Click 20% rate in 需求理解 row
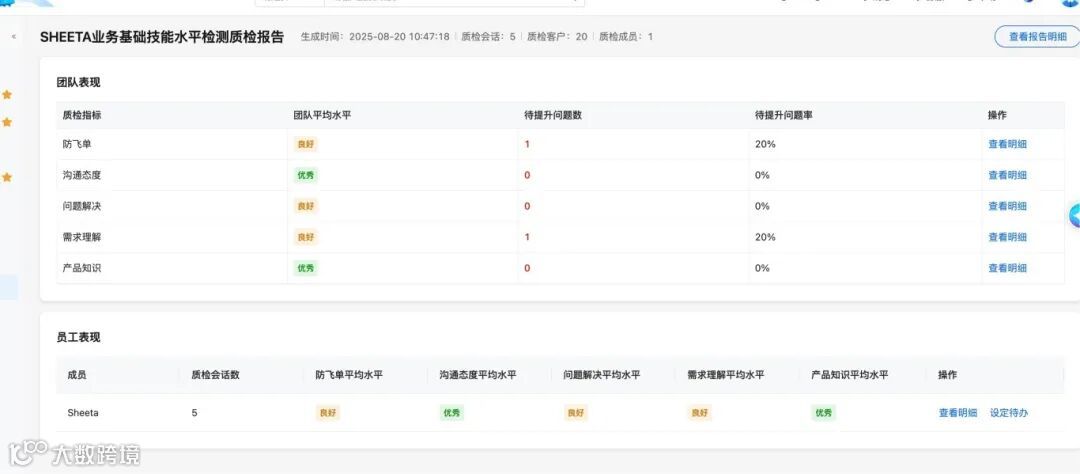Viewport: 1080px width, 474px height. tap(765, 237)
